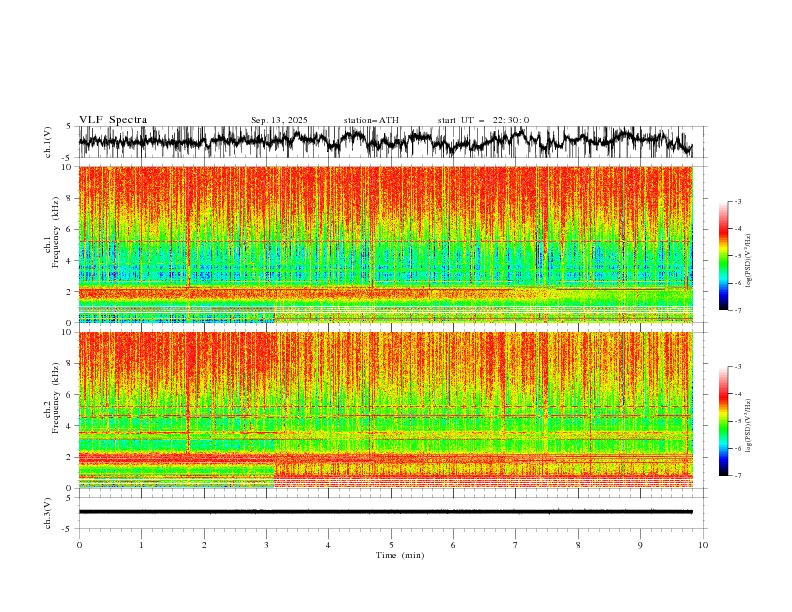Click the "-3" tick on ch.1 colorbar
This screenshot has height=612, width=792.
737,201
